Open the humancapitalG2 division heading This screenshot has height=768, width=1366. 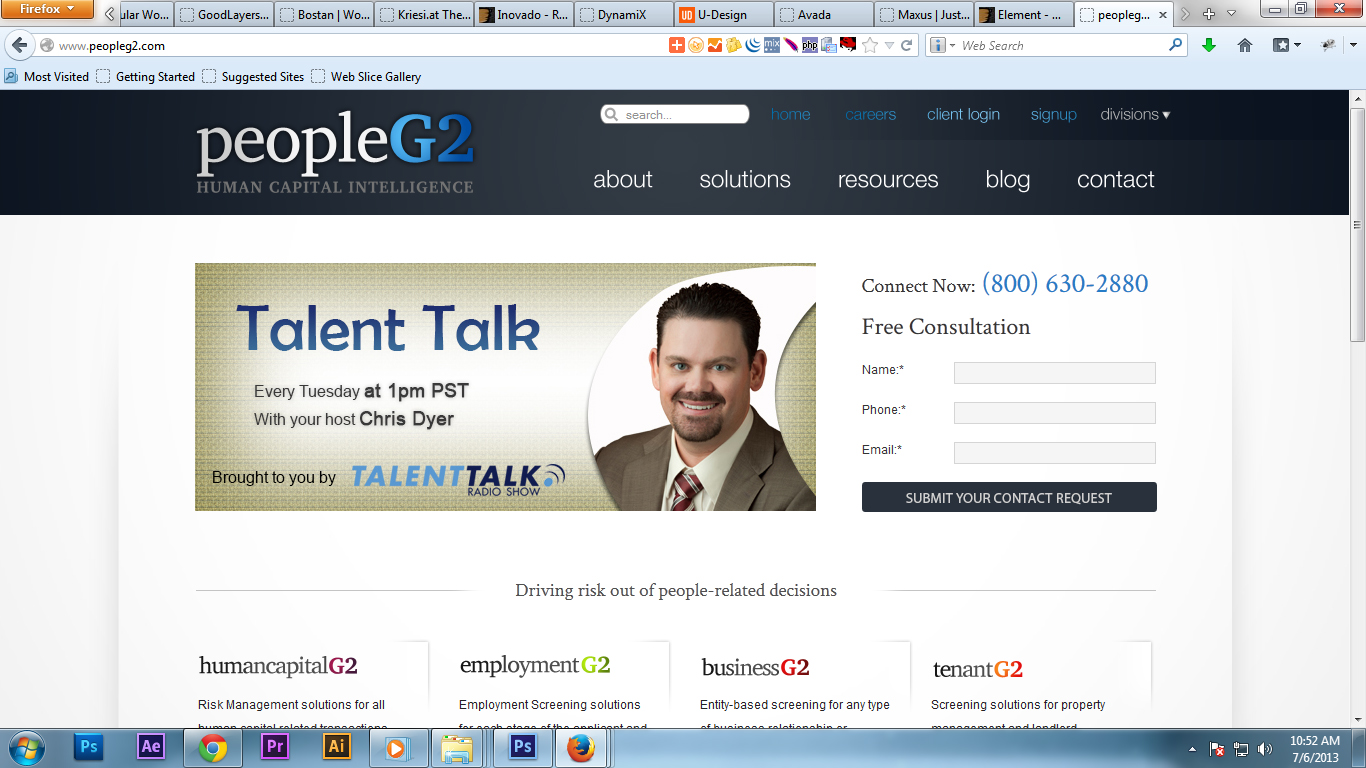click(x=278, y=666)
